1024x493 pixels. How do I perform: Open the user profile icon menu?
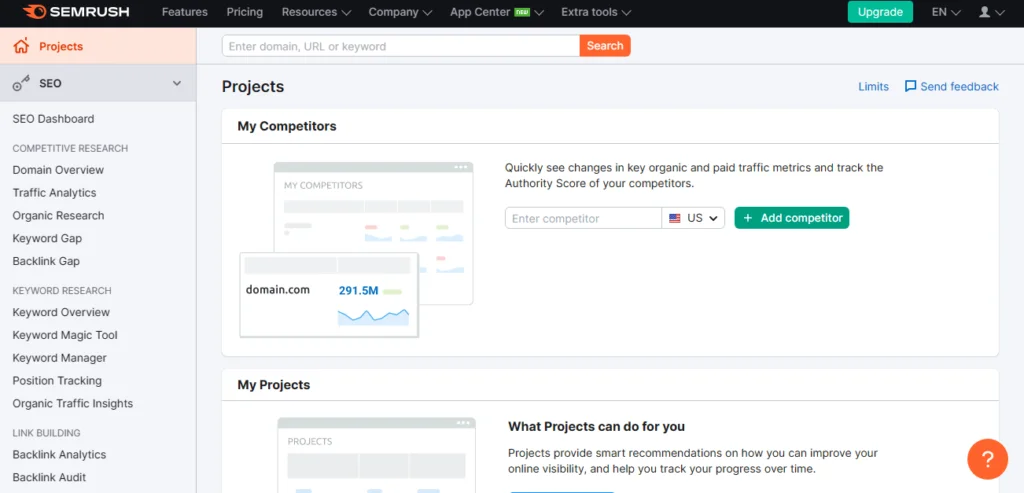click(985, 12)
